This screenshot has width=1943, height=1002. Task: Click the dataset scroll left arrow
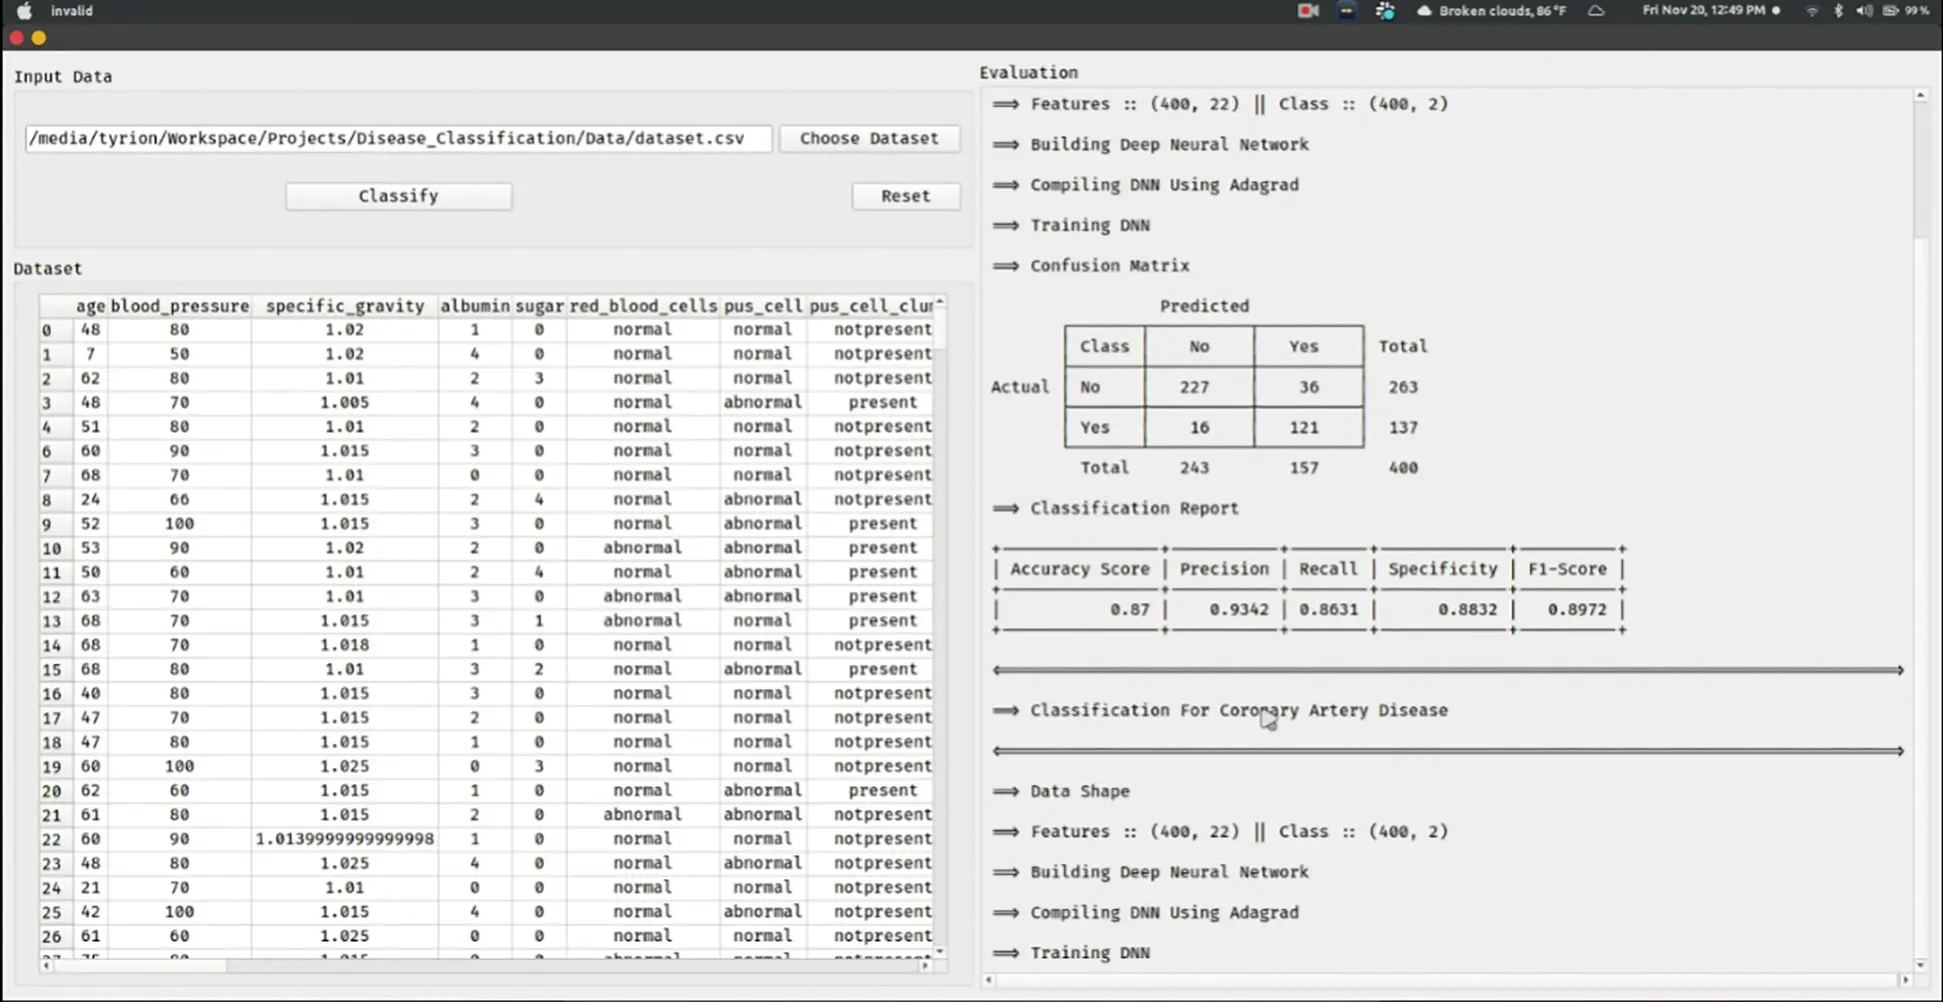(45, 966)
